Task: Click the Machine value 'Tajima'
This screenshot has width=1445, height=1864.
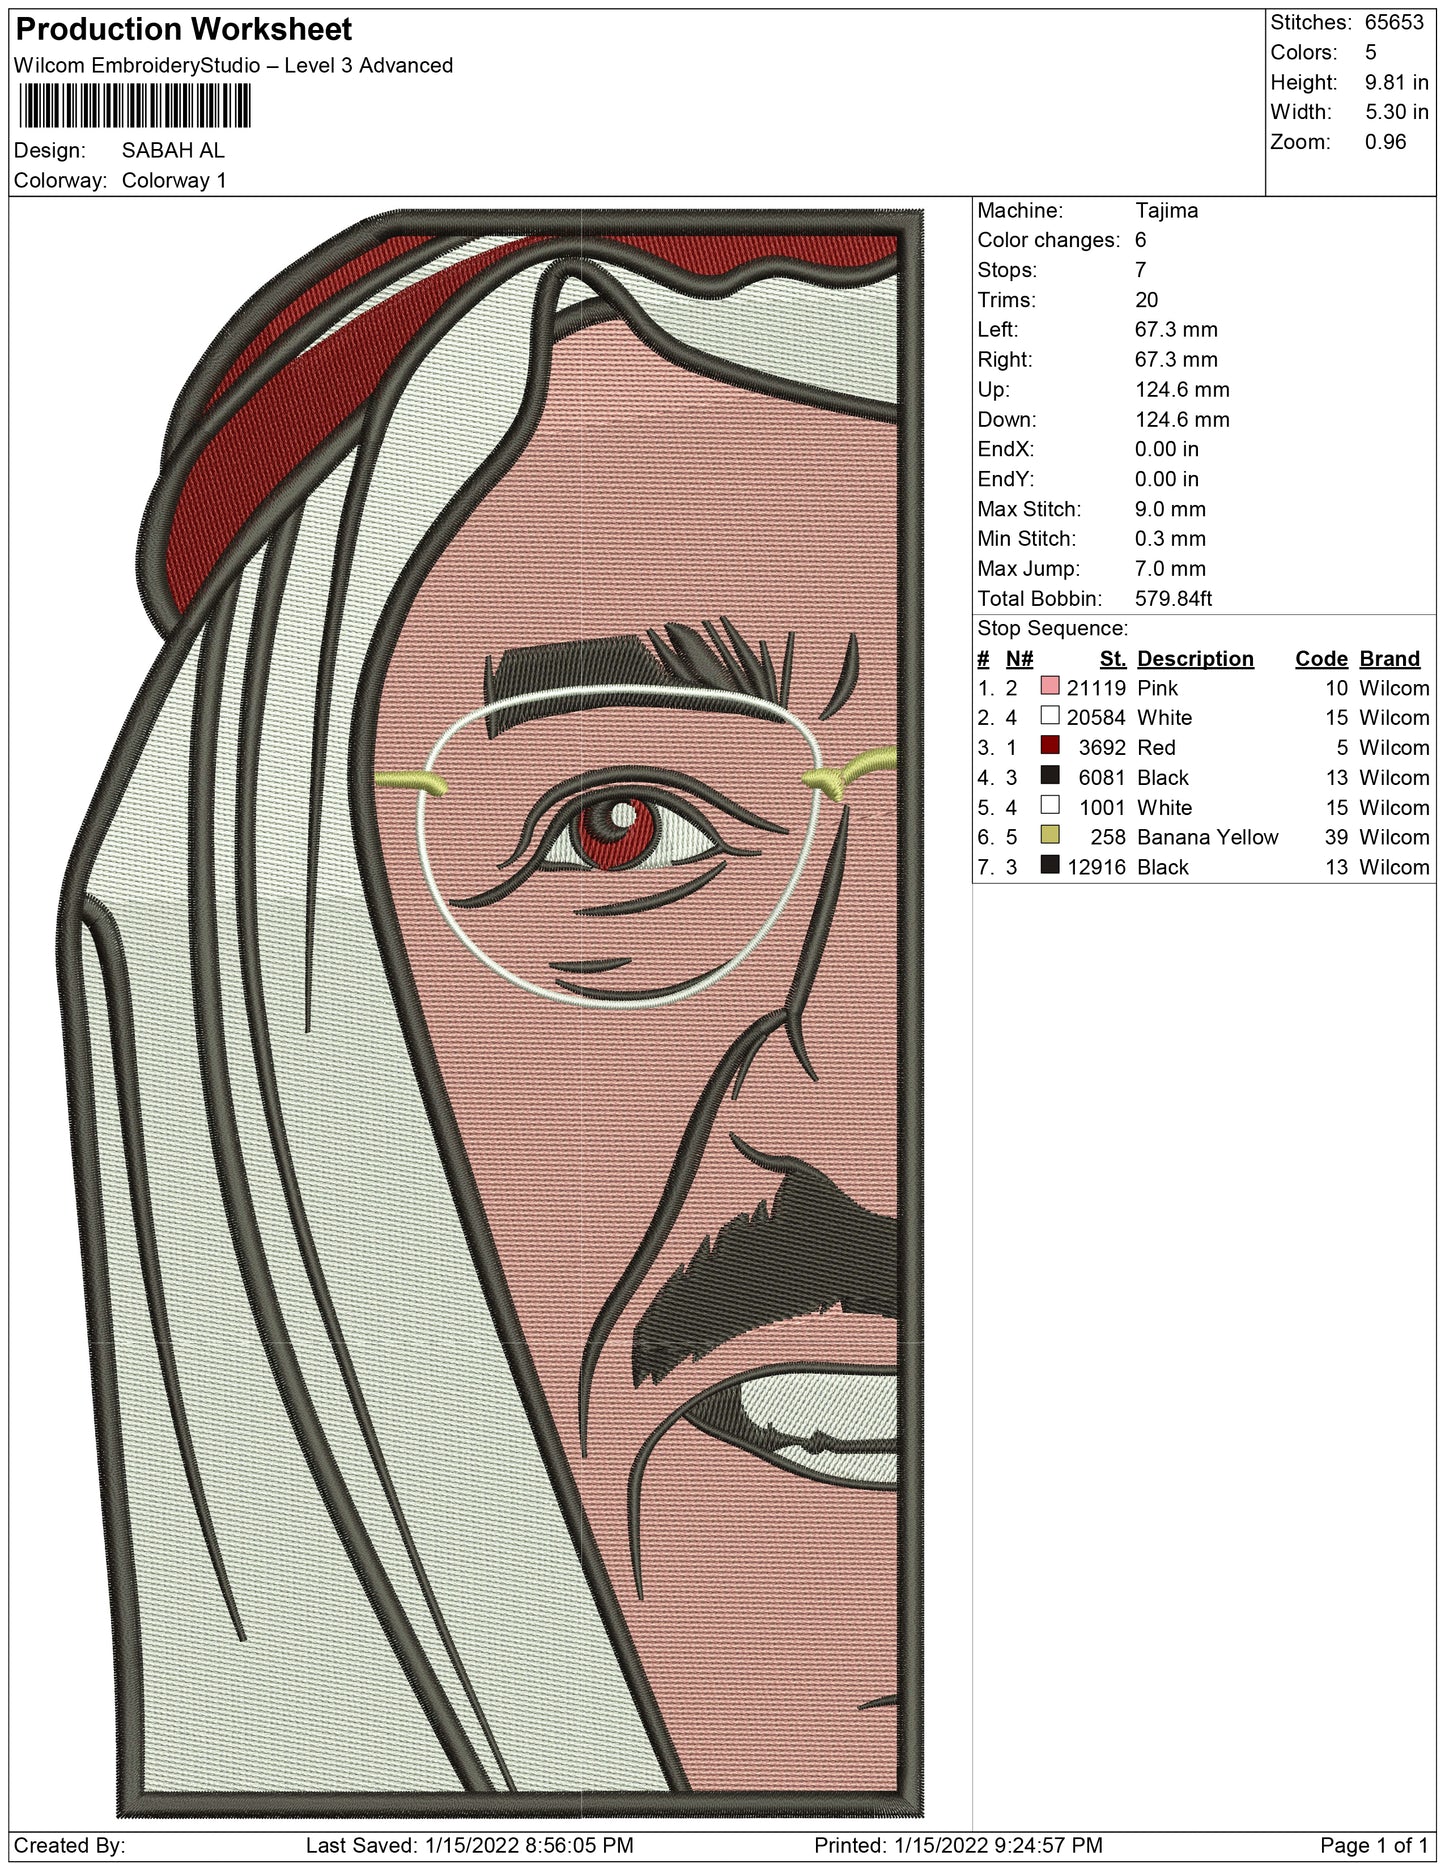Action: click(1166, 211)
